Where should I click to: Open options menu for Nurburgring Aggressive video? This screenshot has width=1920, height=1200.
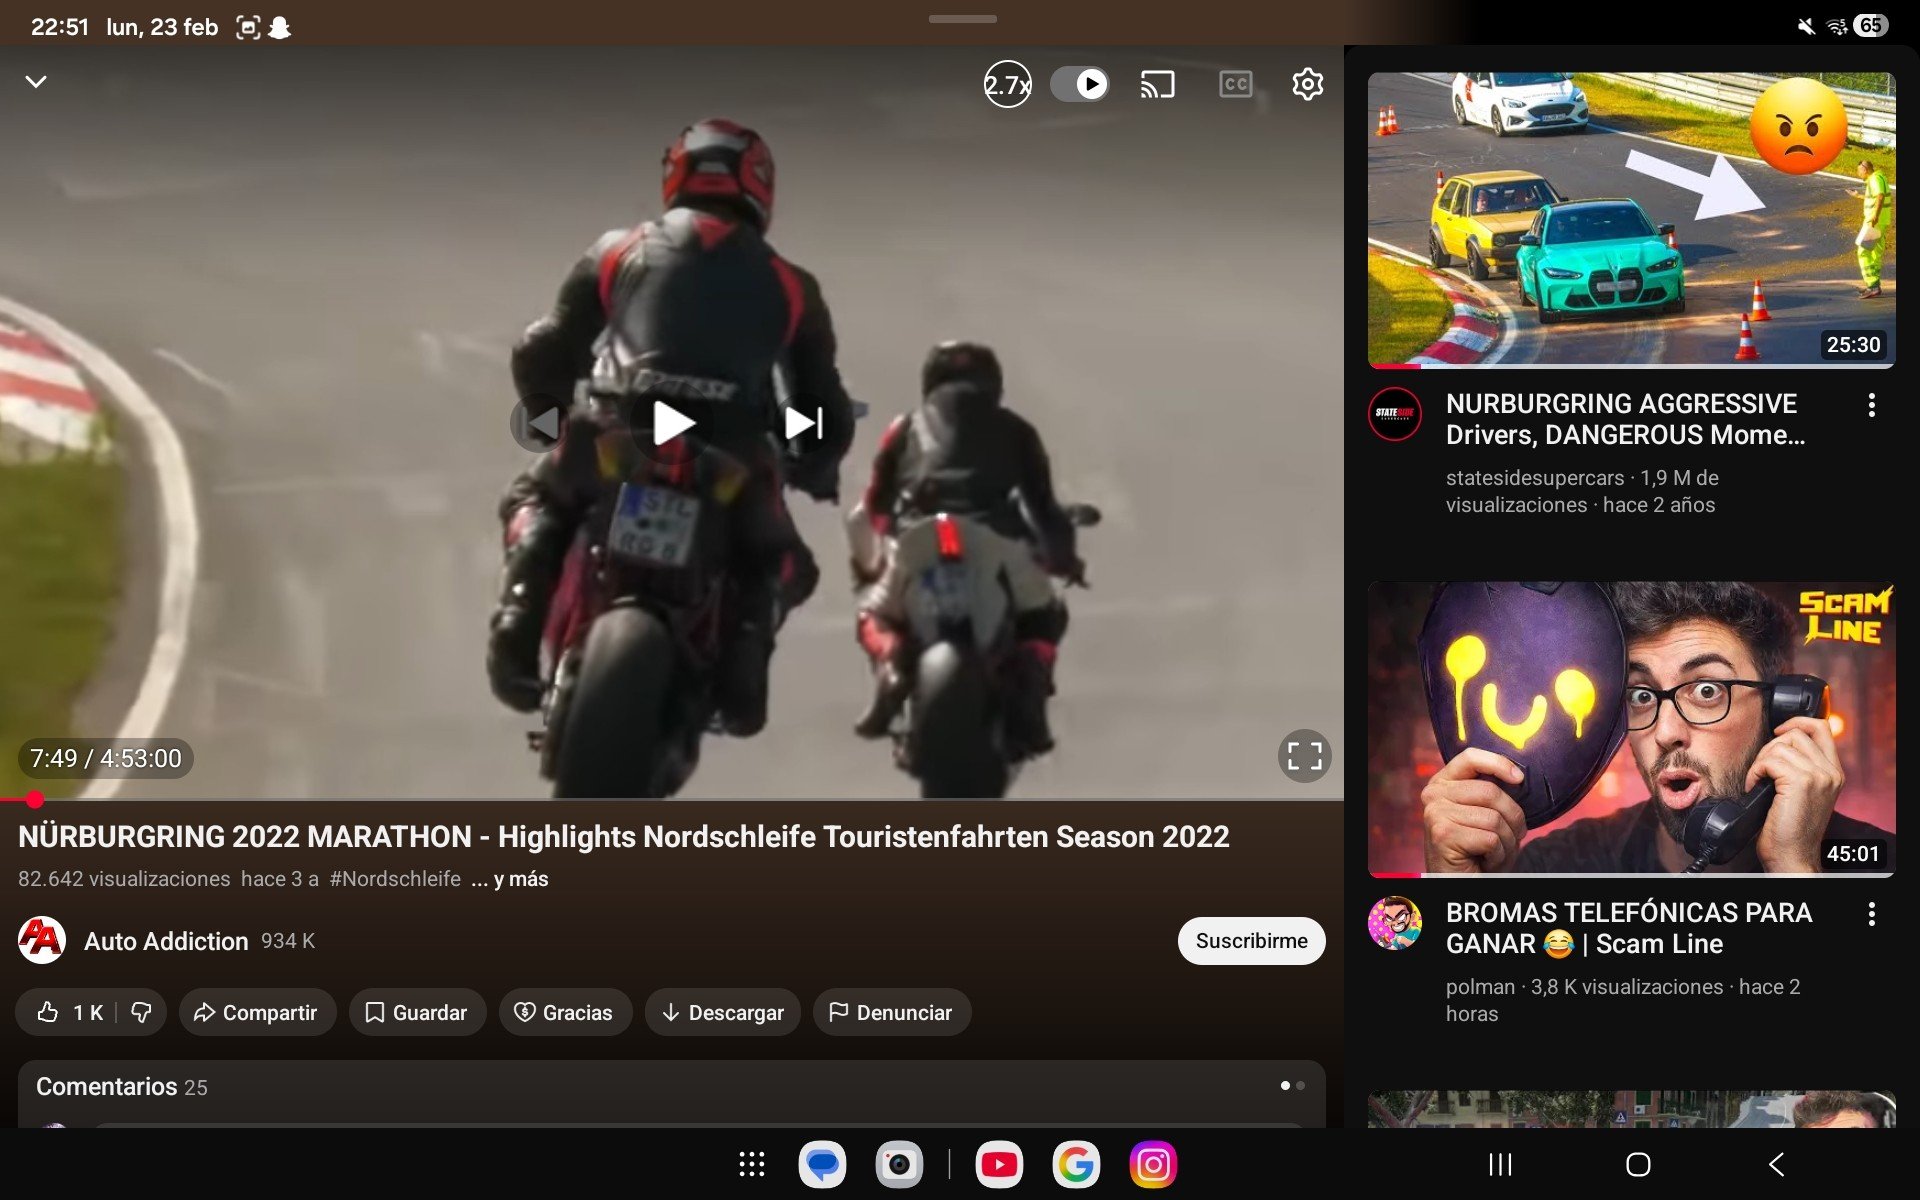(x=1871, y=405)
